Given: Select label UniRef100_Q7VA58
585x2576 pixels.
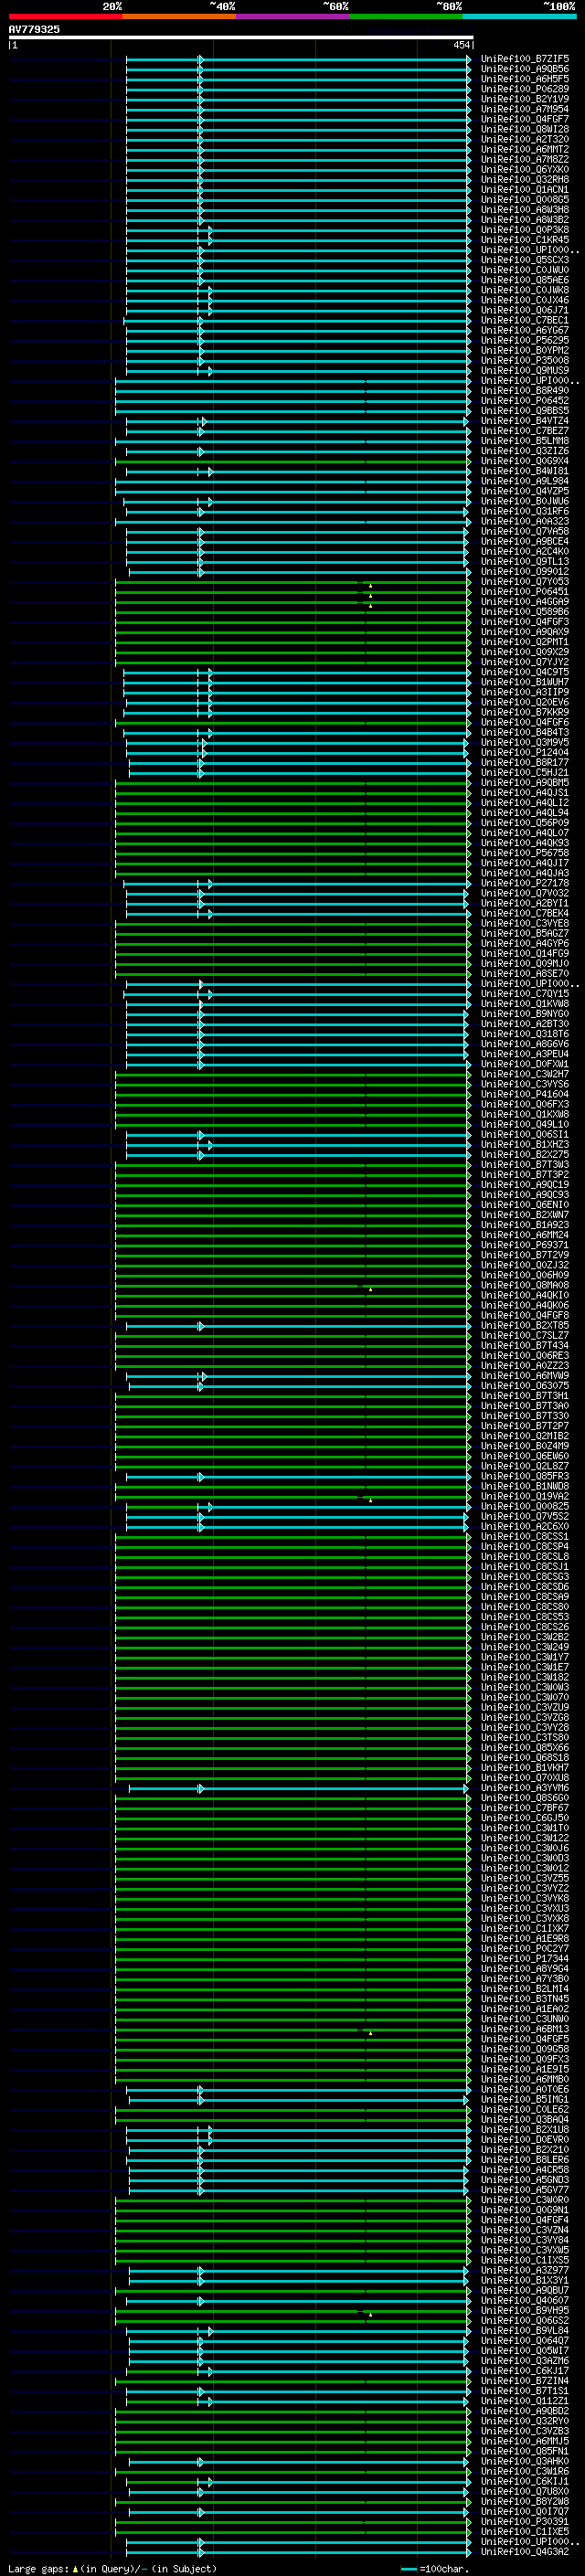Looking at the screenshot, I should click(x=525, y=531).
